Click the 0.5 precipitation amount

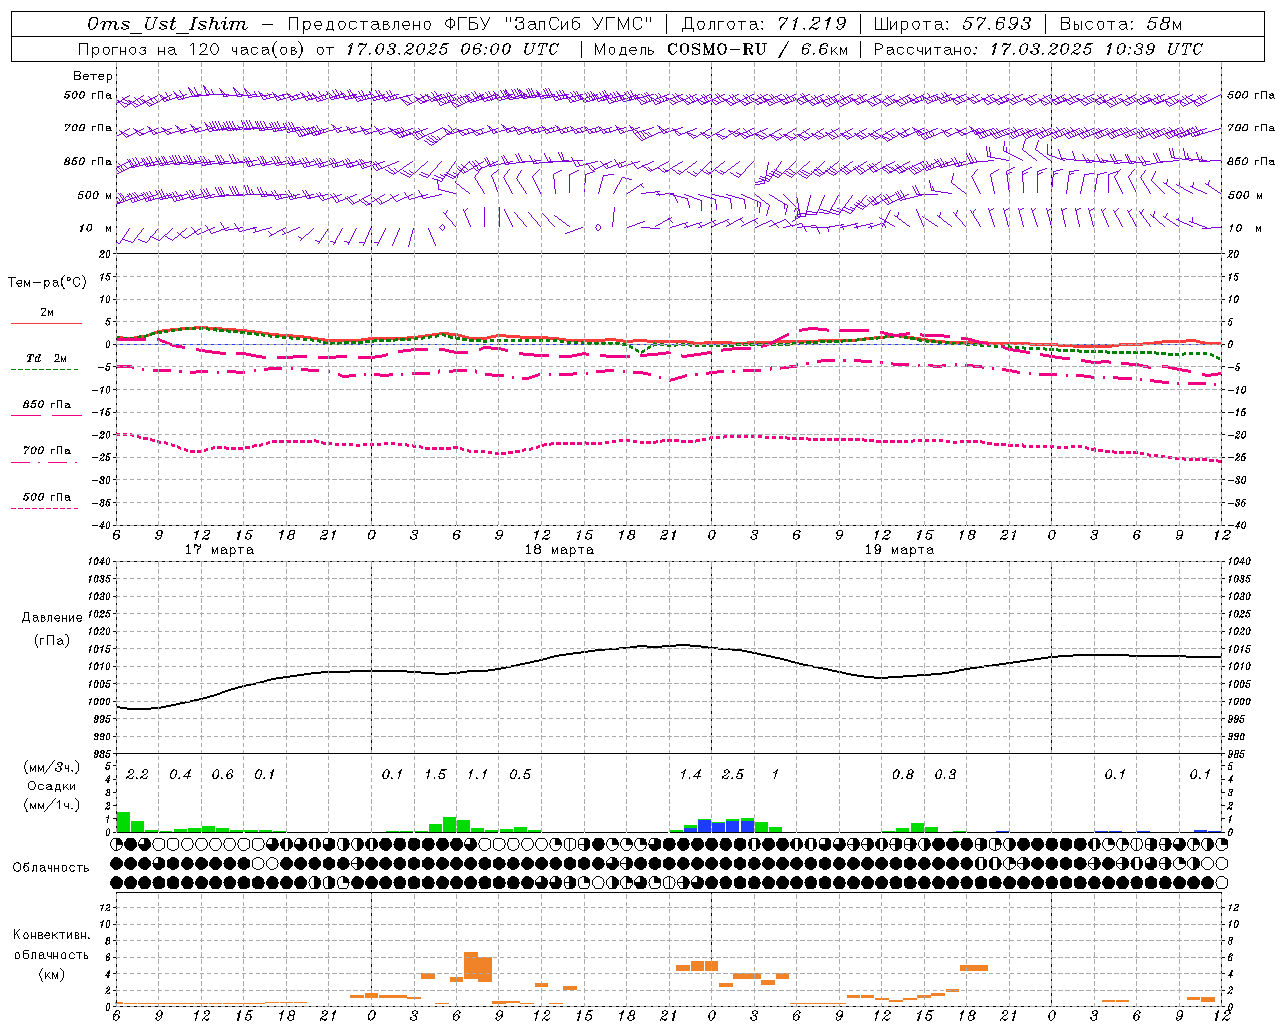point(520,775)
